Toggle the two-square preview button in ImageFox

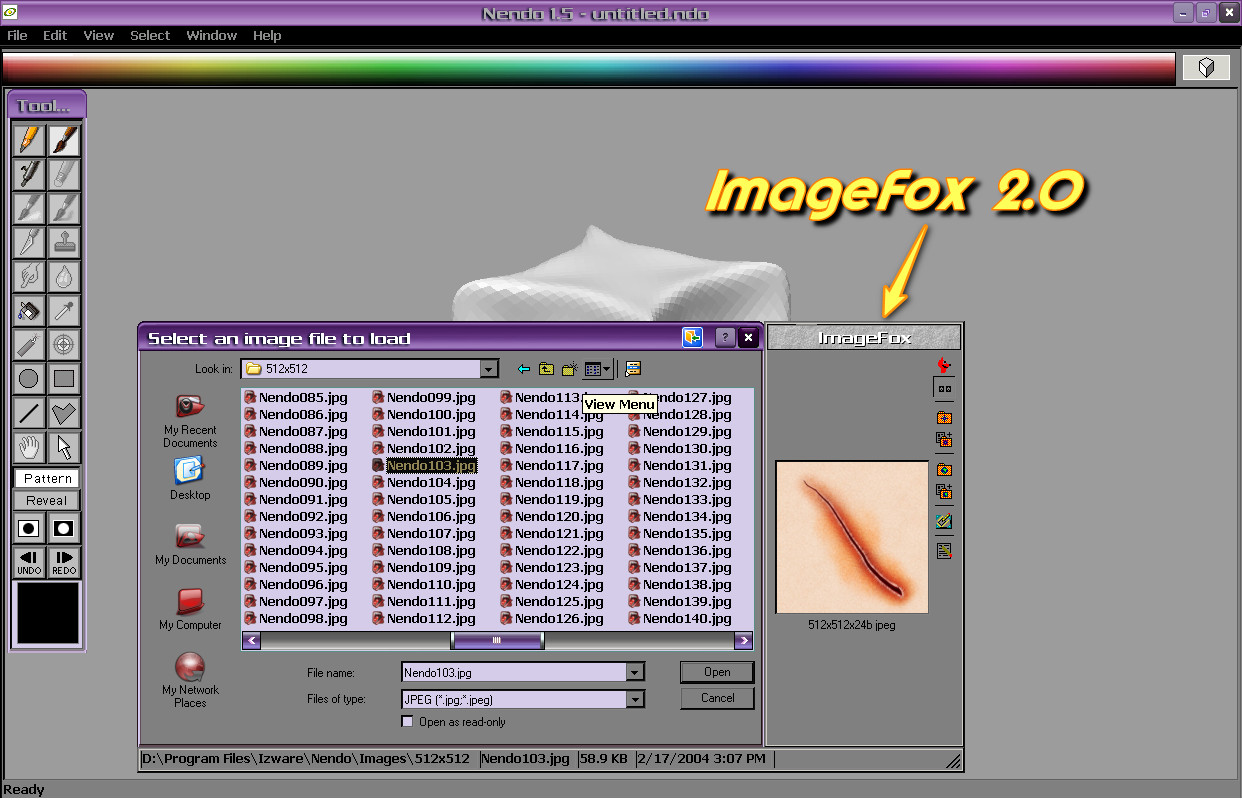click(x=943, y=389)
